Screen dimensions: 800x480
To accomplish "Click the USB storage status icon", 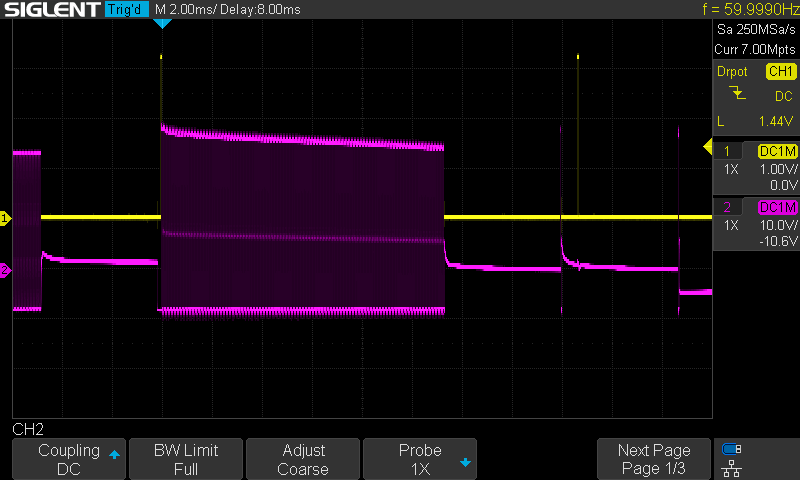I will click(732, 449).
